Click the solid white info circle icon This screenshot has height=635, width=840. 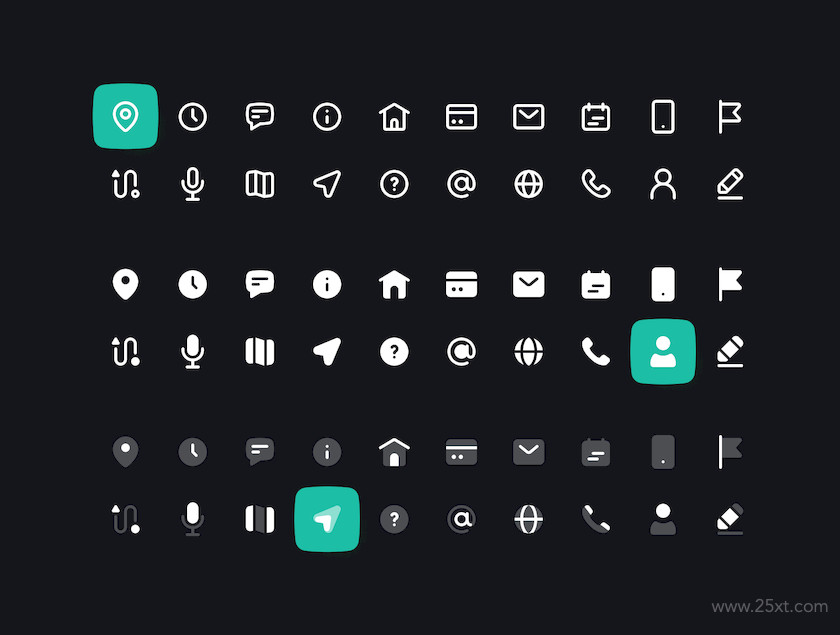(x=327, y=284)
